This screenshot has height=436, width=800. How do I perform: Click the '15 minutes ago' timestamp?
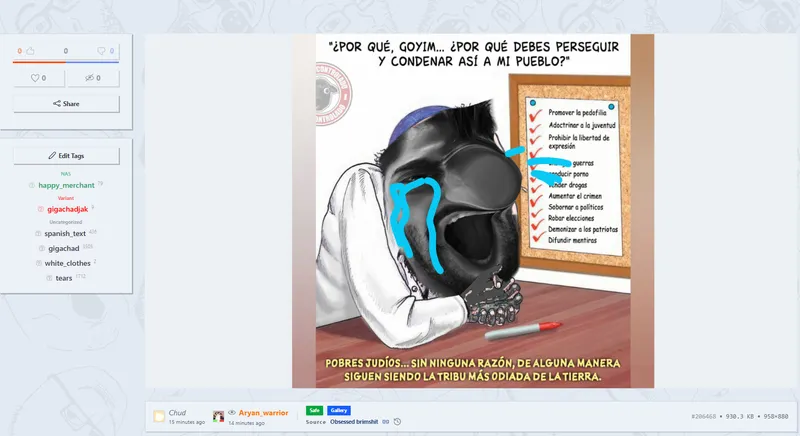pos(187,422)
